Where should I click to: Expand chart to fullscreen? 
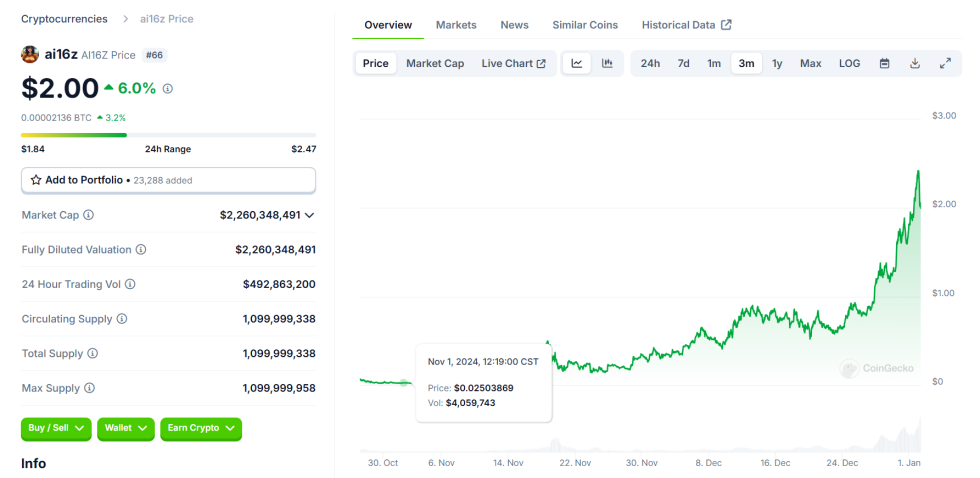click(946, 63)
